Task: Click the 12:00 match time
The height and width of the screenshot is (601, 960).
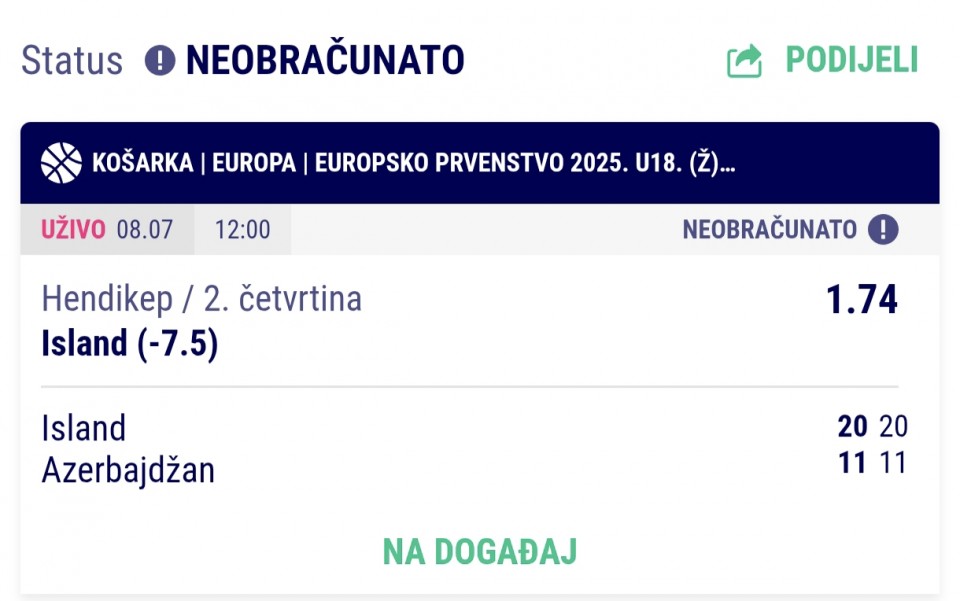Action: click(242, 230)
